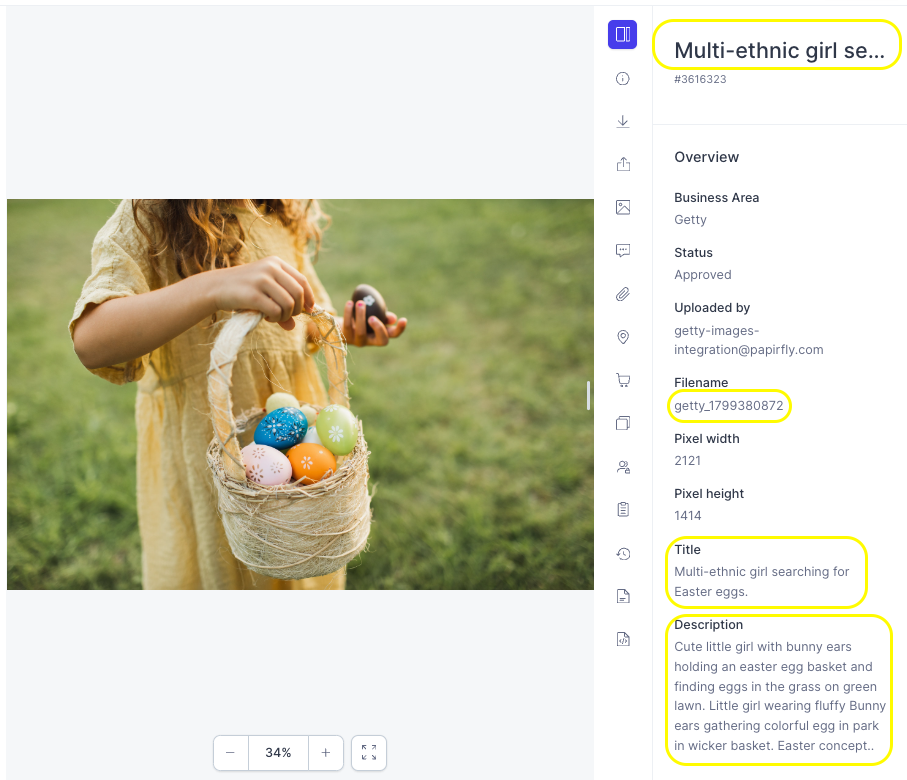Zoom out with the minus button
907x780 pixels.
point(230,753)
